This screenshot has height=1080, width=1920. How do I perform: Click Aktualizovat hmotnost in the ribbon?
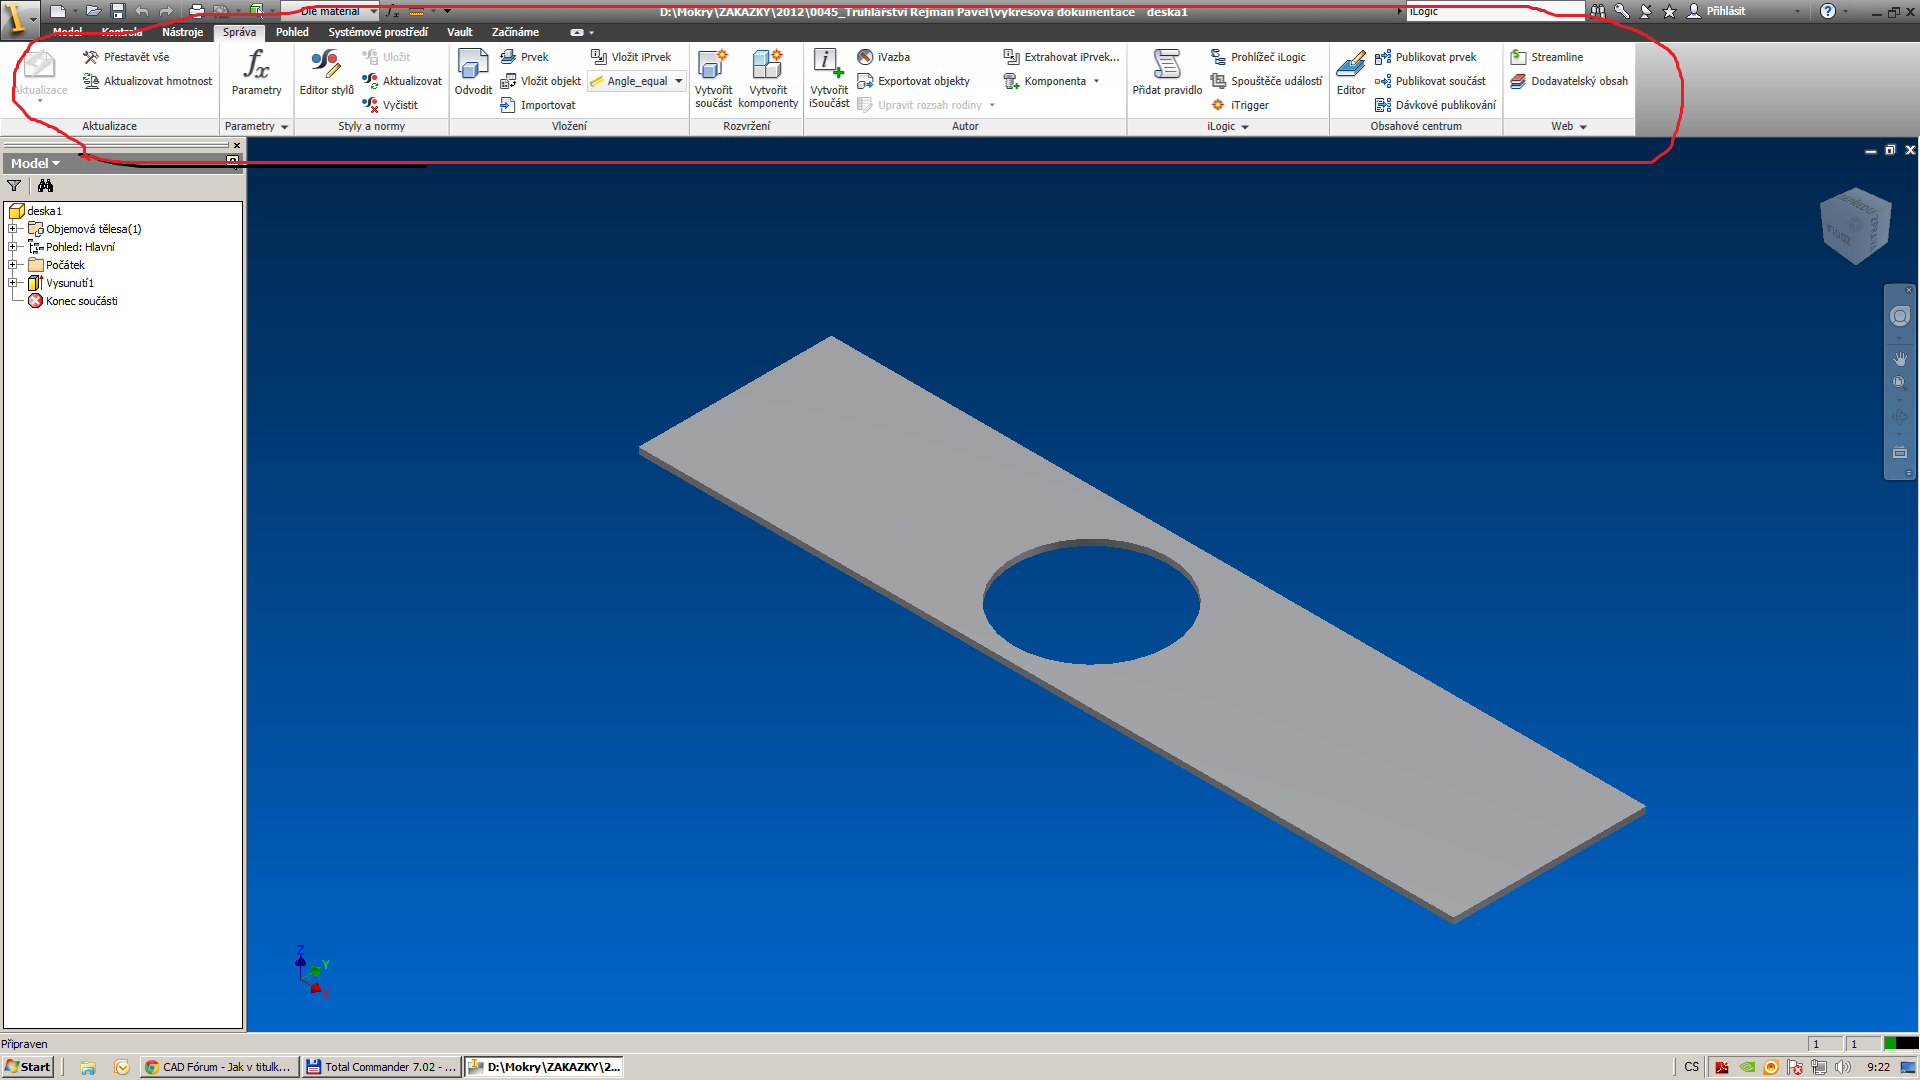(x=148, y=81)
